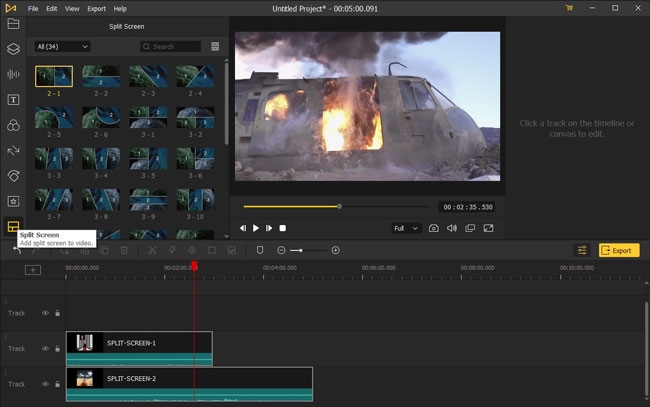The width and height of the screenshot is (650, 407).
Task: Open the File menu
Action: pyautogui.click(x=33, y=8)
